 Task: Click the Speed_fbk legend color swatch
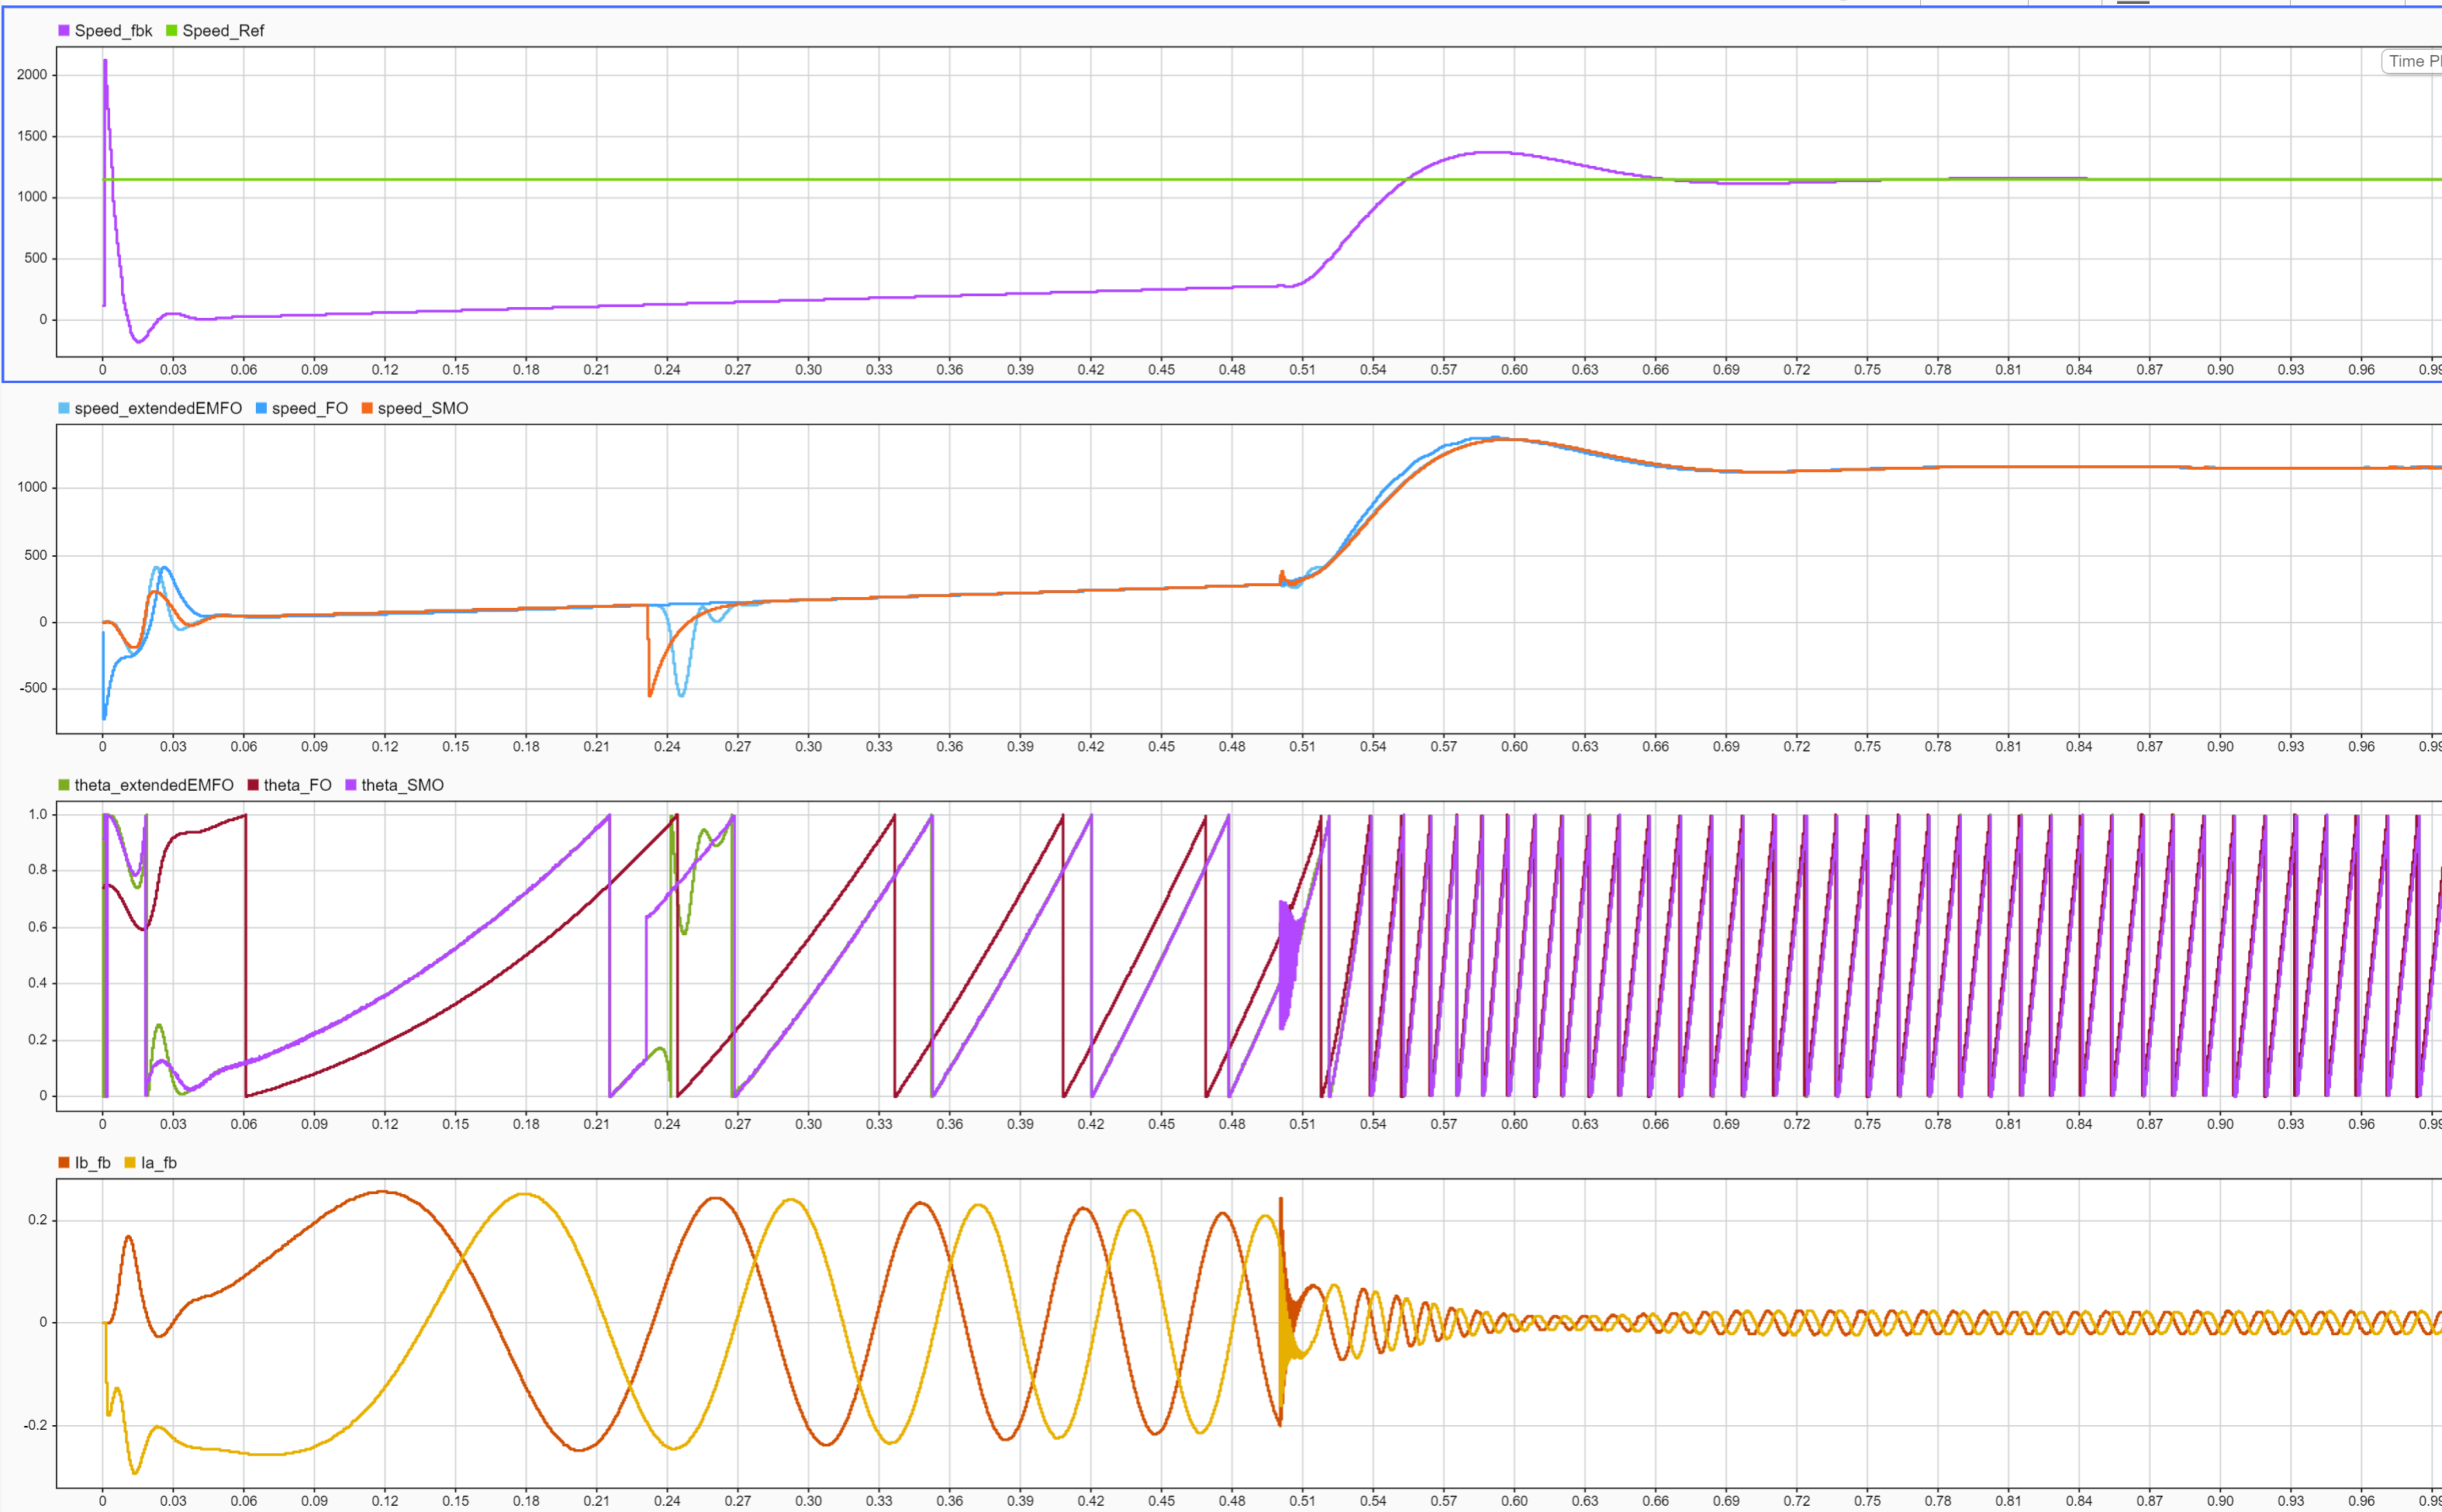pyautogui.click(x=64, y=31)
